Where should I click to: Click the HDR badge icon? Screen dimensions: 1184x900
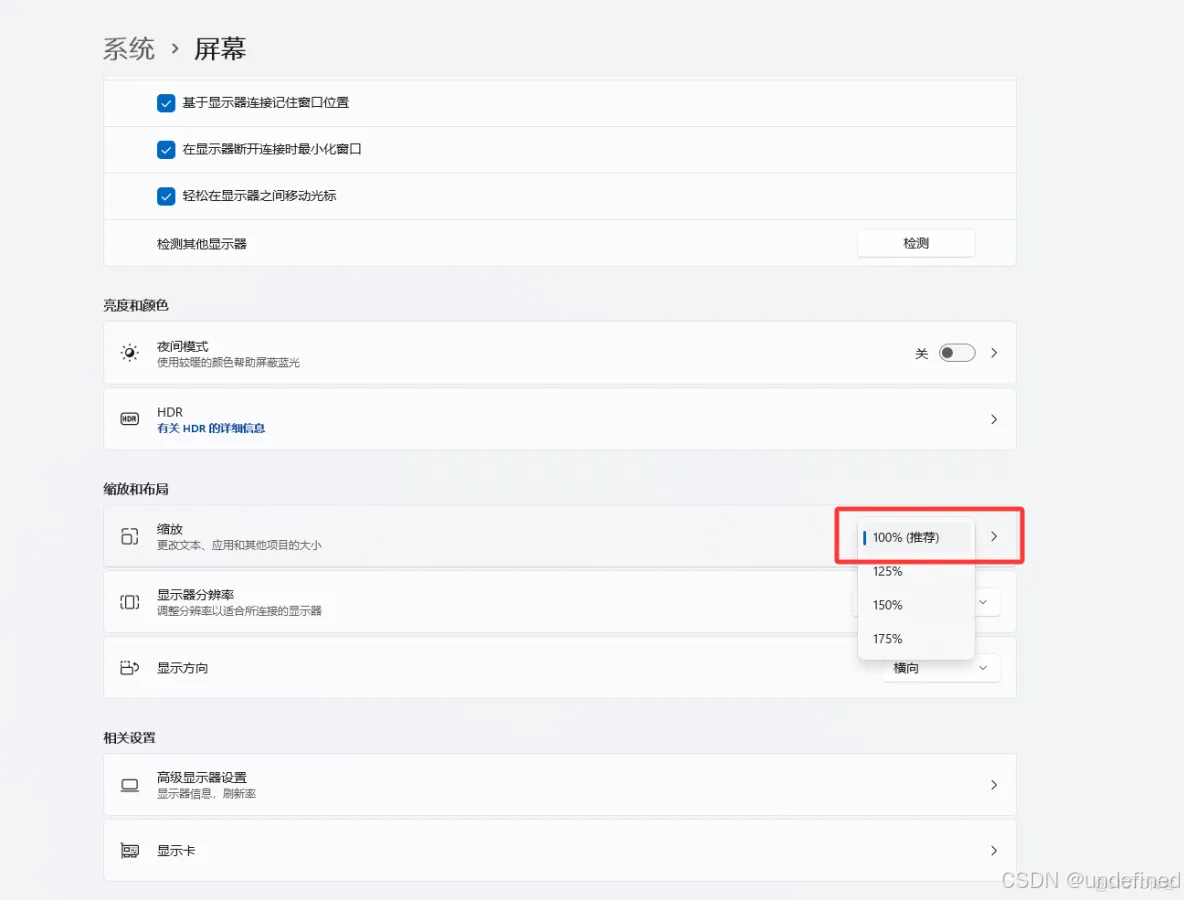(x=129, y=419)
